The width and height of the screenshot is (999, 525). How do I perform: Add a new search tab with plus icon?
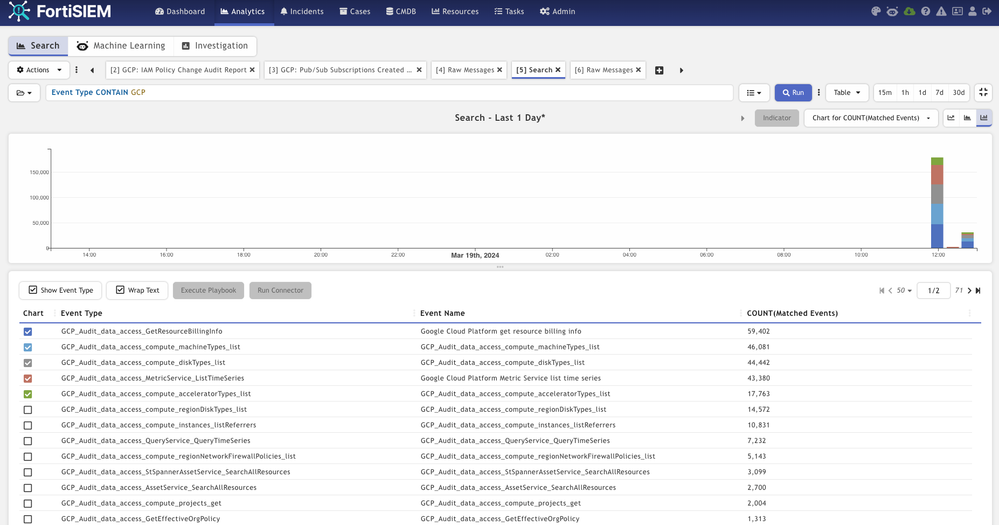pos(659,70)
